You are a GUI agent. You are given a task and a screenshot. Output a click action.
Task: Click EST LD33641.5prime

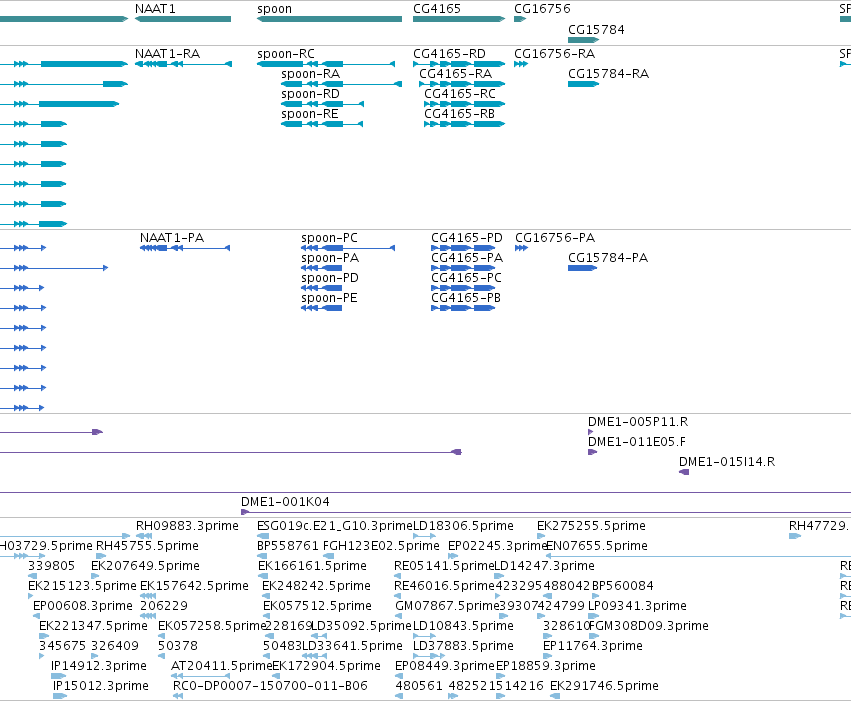tap(352, 647)
